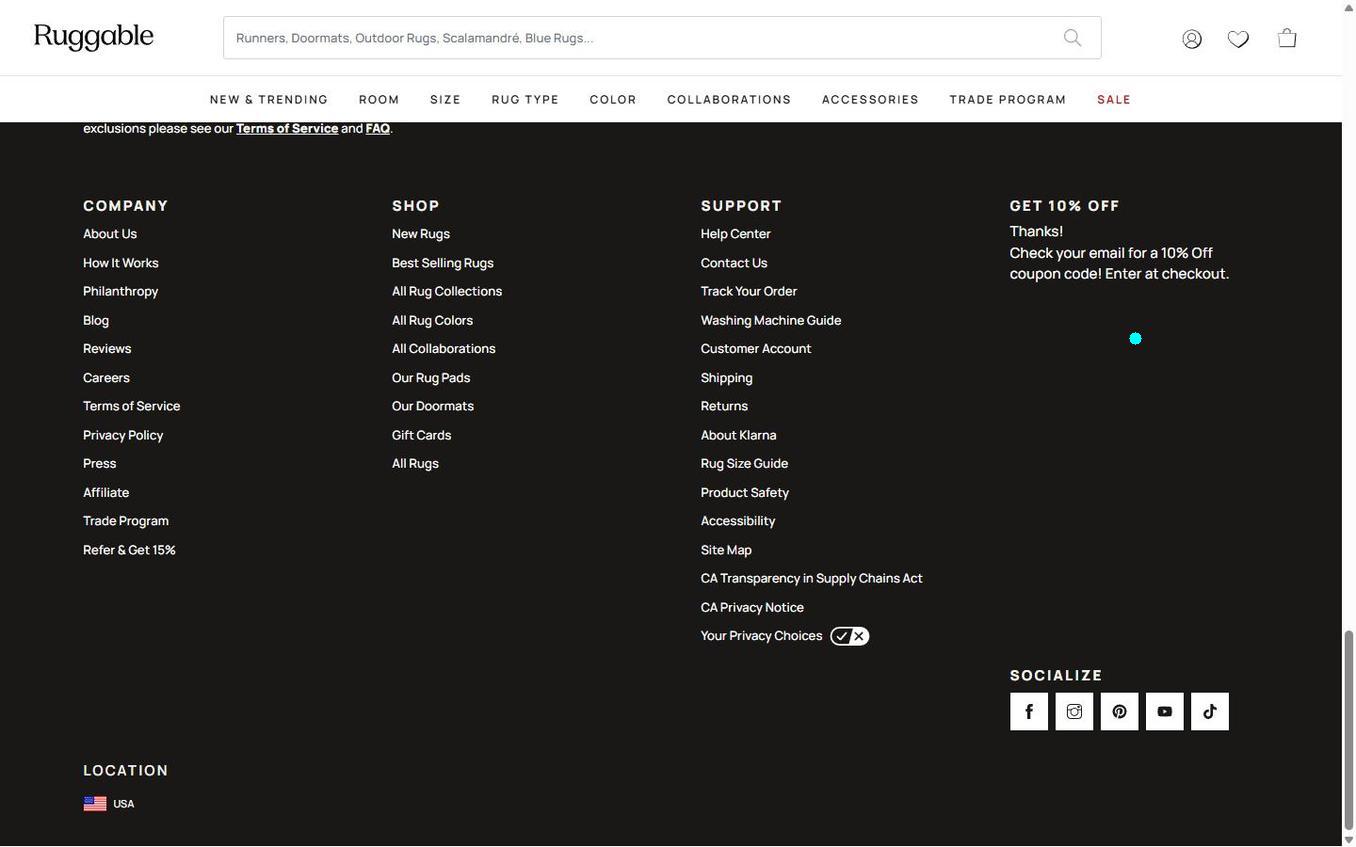Open the RUG TYPE menu
Screen dimensions: 1356x847
coord(525,98)
